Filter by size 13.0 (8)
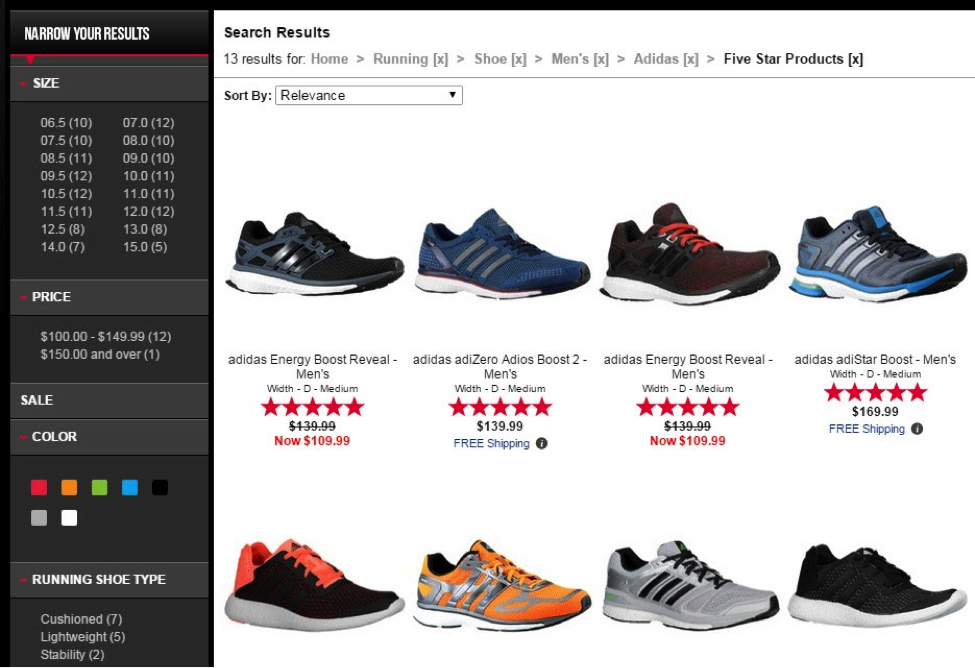The width and height of the screenshot is (975, 668). (x=144, y=229)
